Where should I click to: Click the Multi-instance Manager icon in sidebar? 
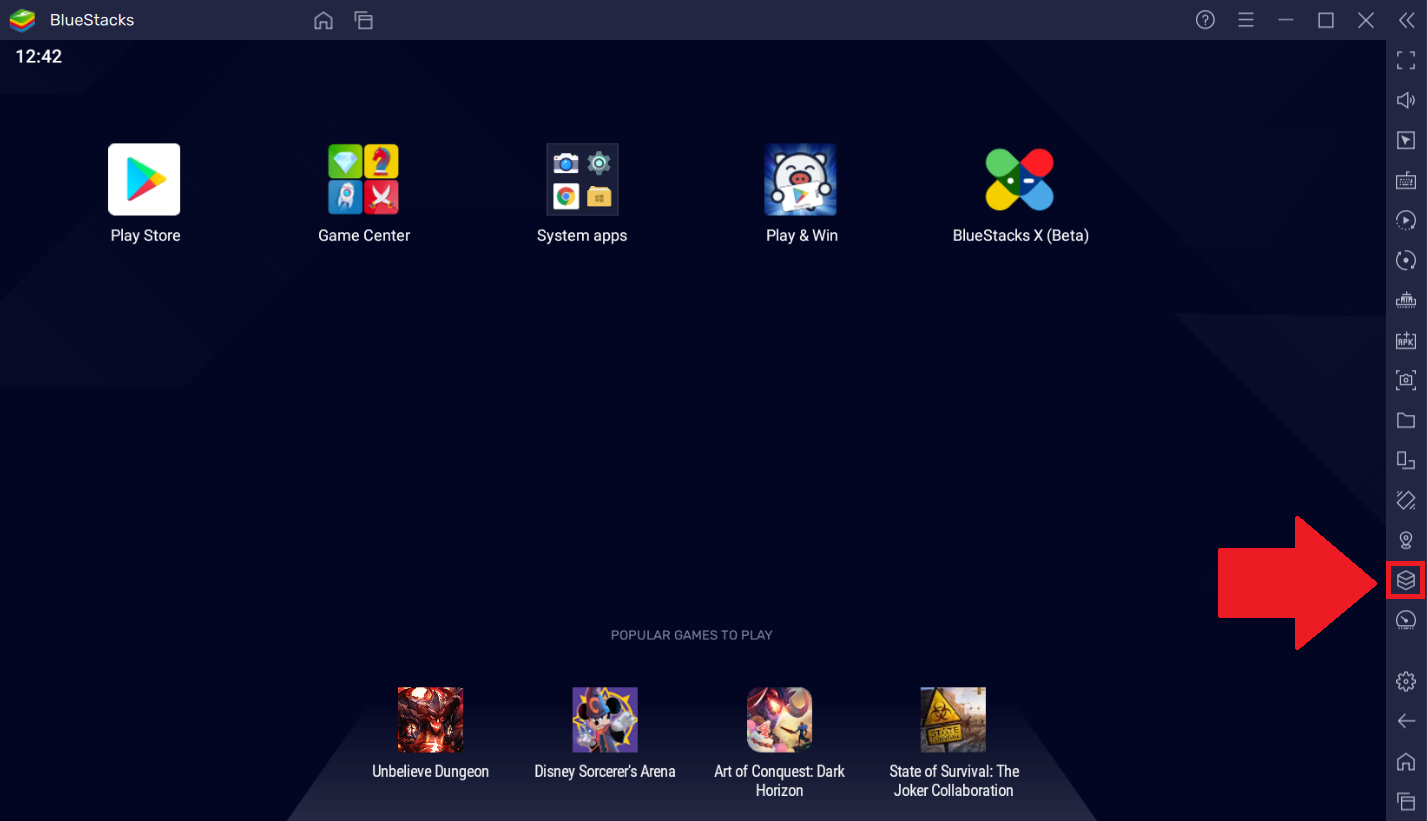[1405, 580]
